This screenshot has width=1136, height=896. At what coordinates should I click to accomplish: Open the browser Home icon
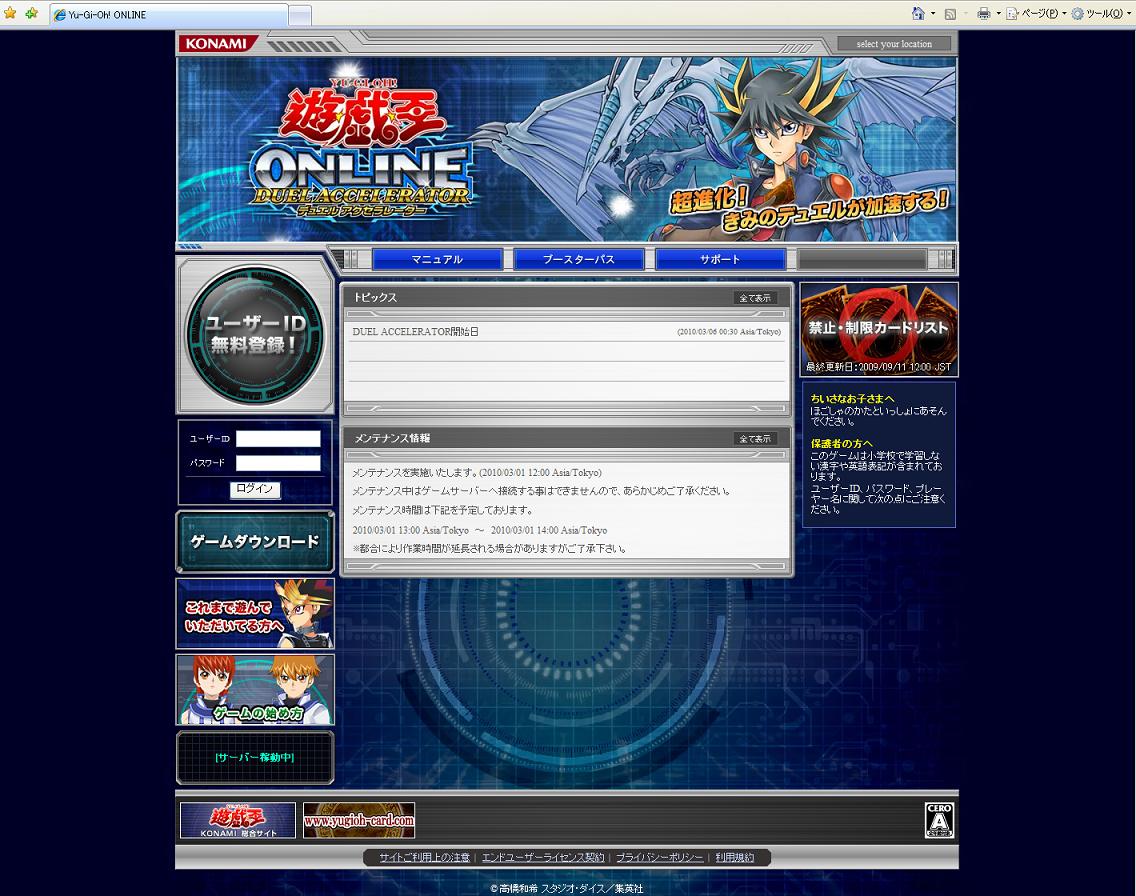point(918,13)
